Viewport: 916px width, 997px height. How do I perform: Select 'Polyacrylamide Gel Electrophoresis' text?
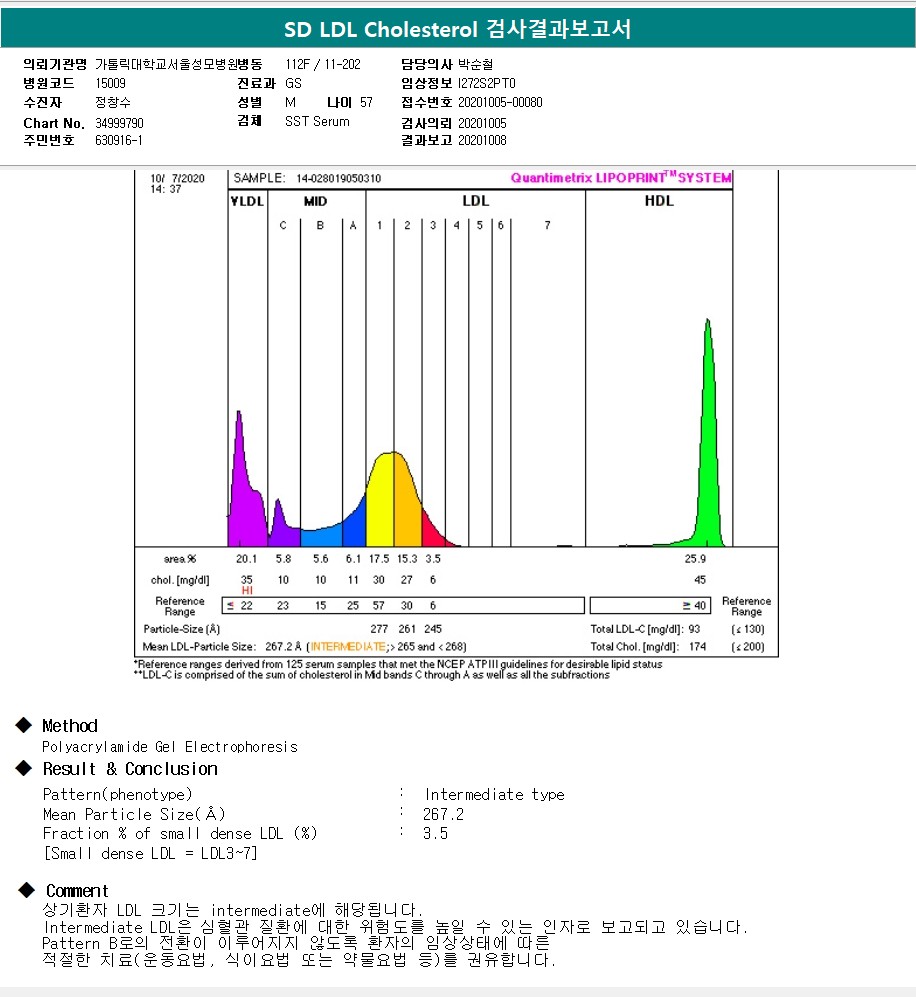tap(170, 747)
